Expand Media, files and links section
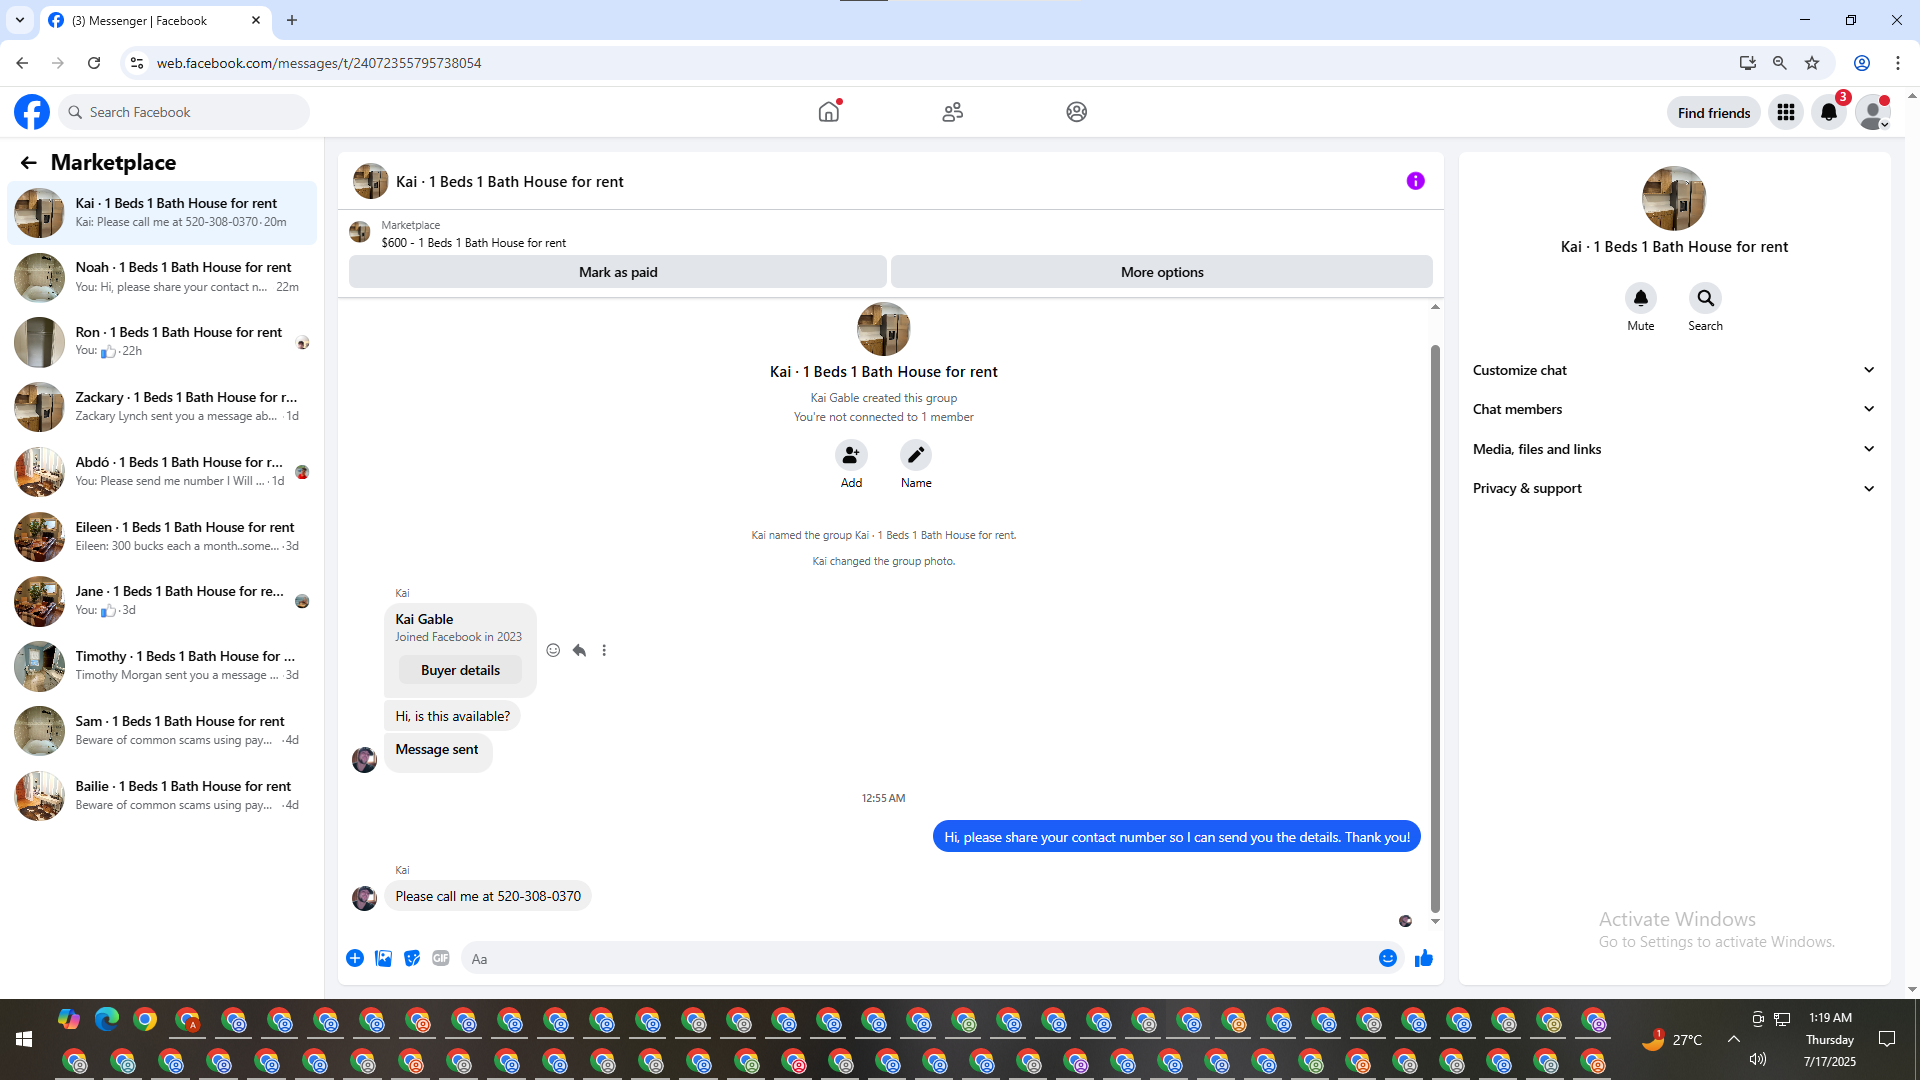The width and height of the screenshot is (1920, 1080). [1674, 449]
